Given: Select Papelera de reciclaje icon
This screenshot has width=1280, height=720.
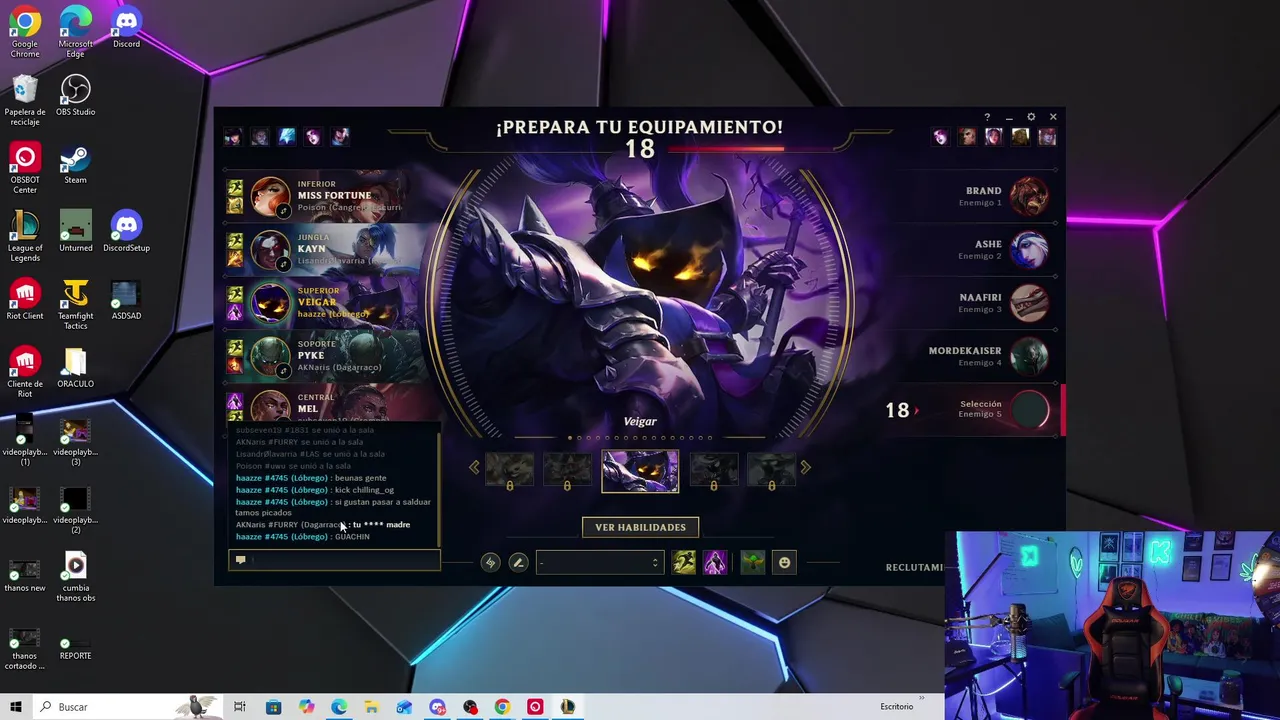Looking at the screenshot, I should click(x=25, y=101).
